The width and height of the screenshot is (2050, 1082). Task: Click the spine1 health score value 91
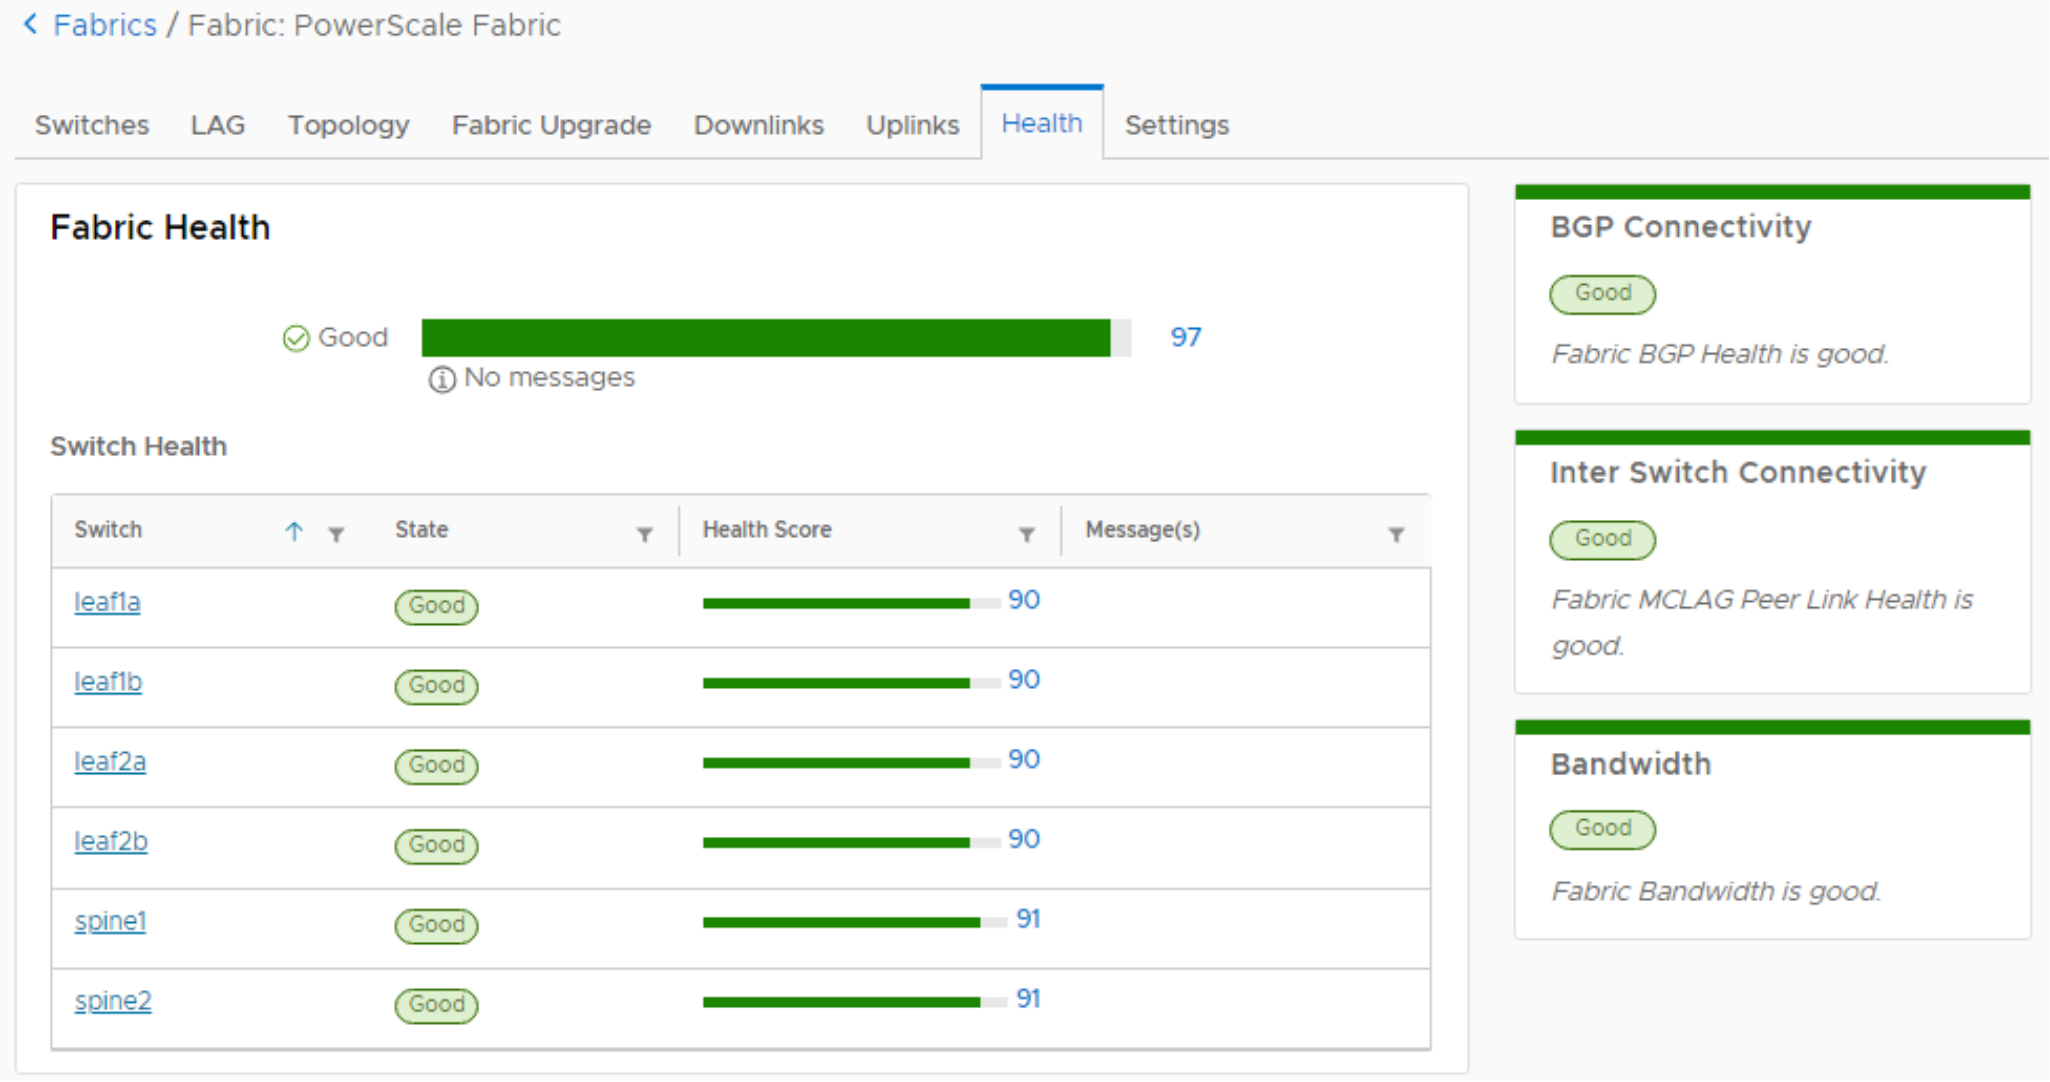click(x=1028, y=919)
